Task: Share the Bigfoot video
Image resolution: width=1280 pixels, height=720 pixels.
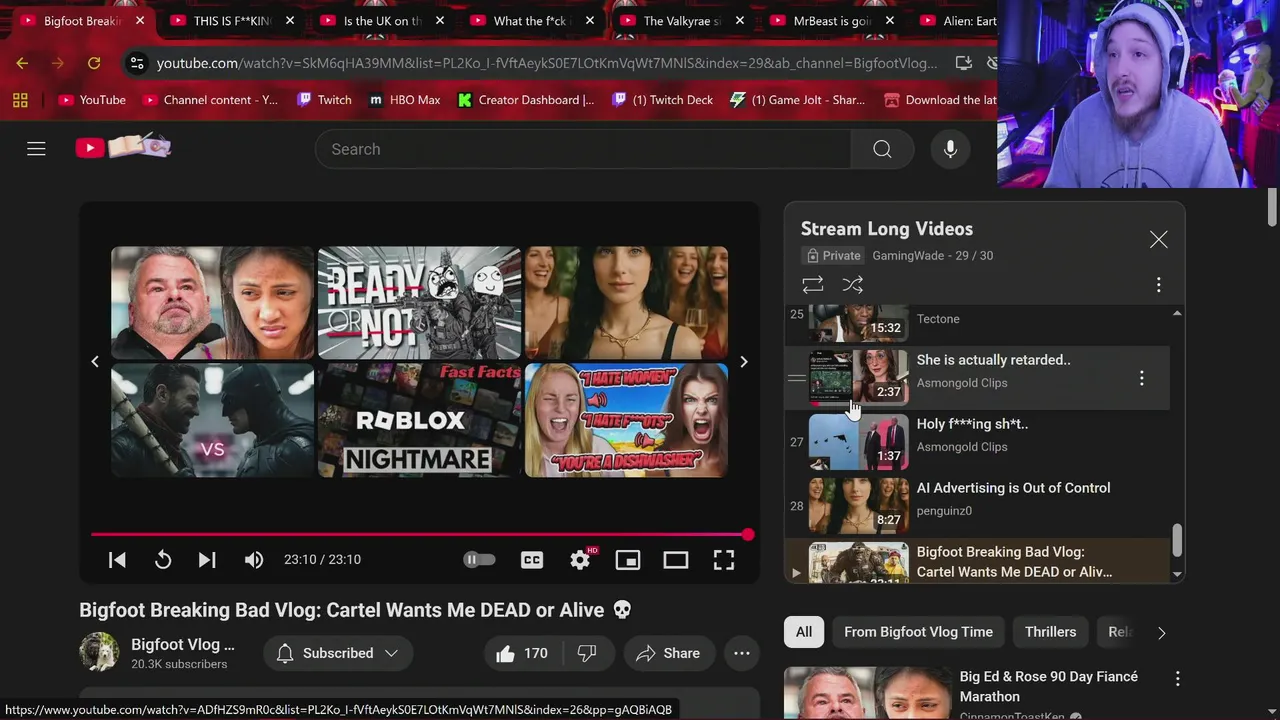Action: pyautogui.click(x=668, y=653)
